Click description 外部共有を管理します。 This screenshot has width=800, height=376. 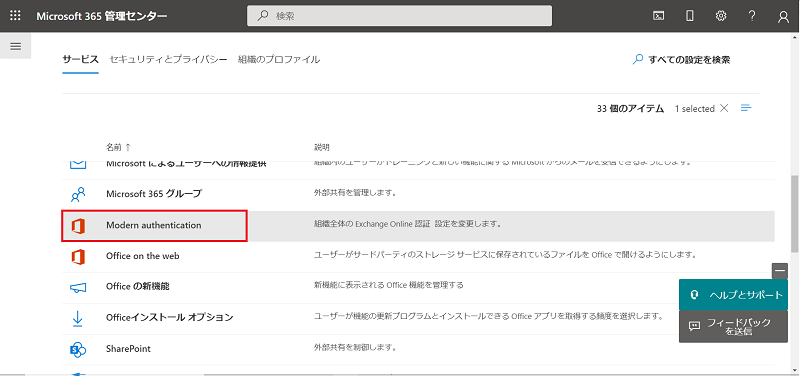[x=355, y=194]
